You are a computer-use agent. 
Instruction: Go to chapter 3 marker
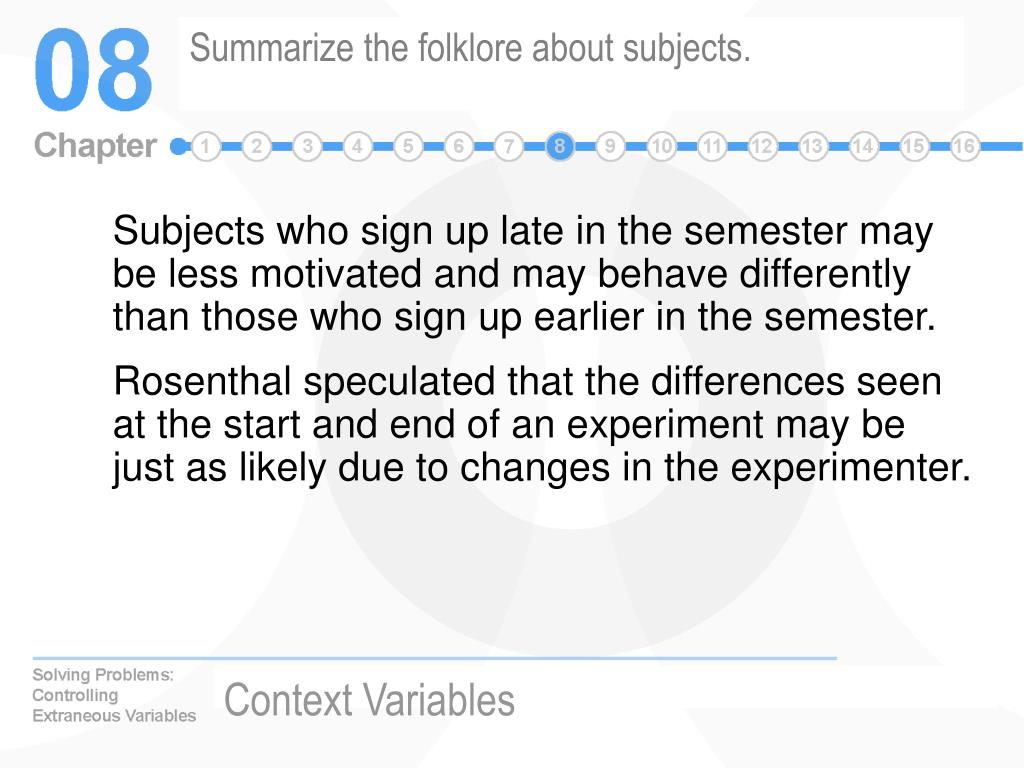(x=307, y=146)
